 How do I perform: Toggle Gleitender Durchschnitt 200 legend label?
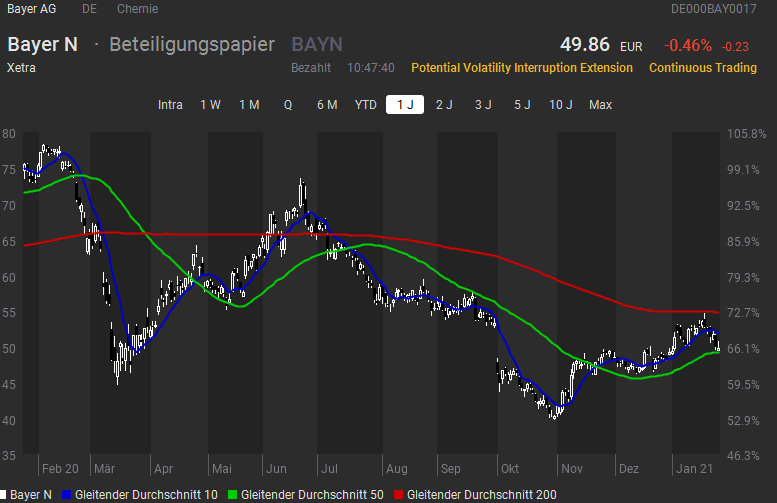(x=482, y=495)
